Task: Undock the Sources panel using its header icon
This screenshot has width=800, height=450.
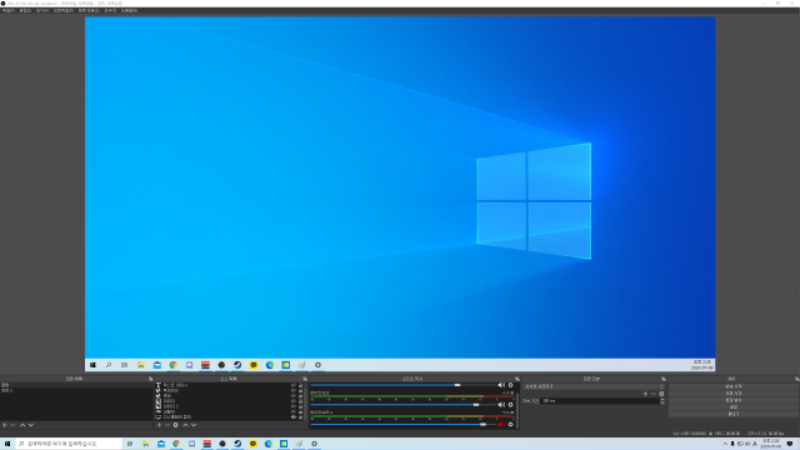Action: point(305,379)
